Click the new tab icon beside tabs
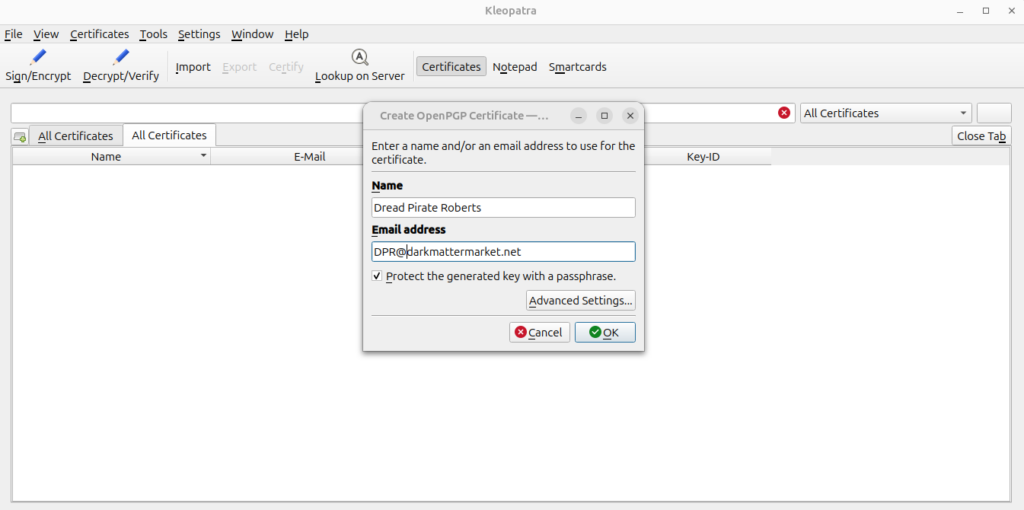 20,136
